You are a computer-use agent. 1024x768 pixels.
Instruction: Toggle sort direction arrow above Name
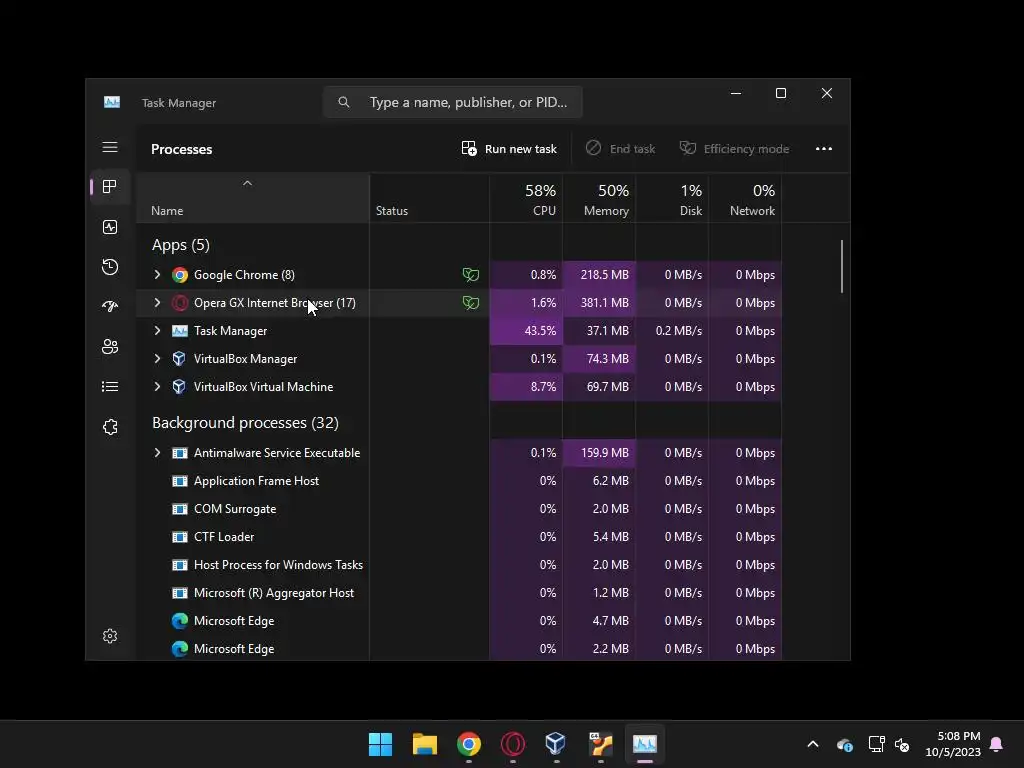click(x=247, y=184)
